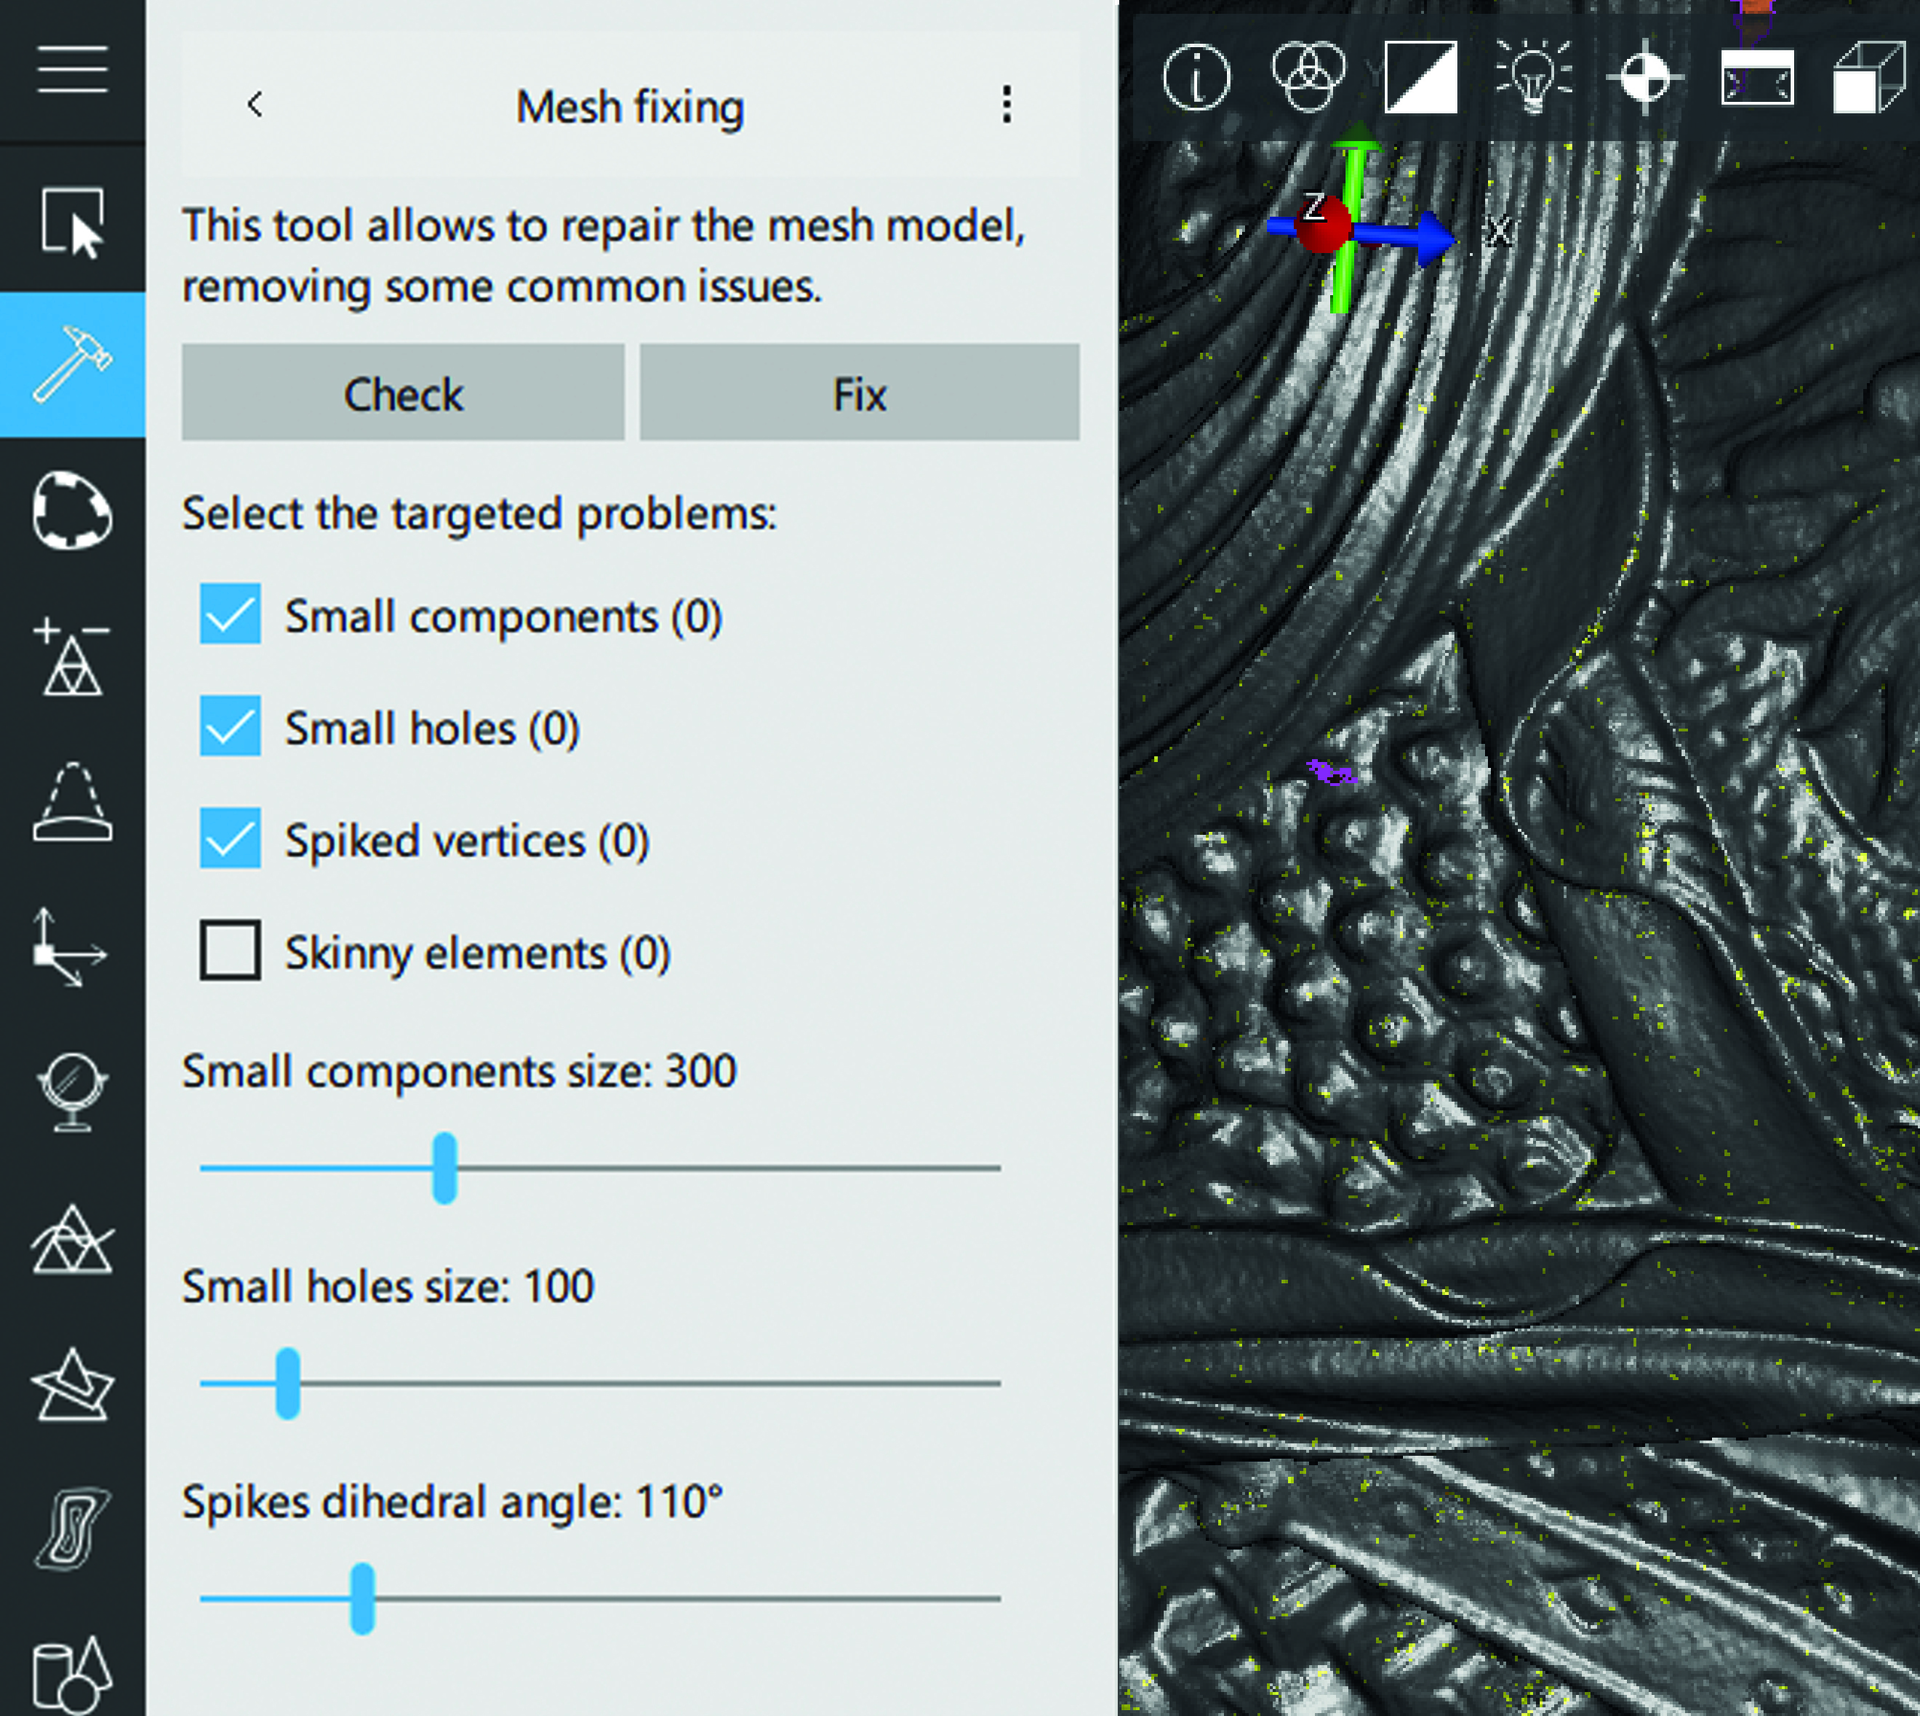Select the mirror tool icon

[x=72, y=1091]
